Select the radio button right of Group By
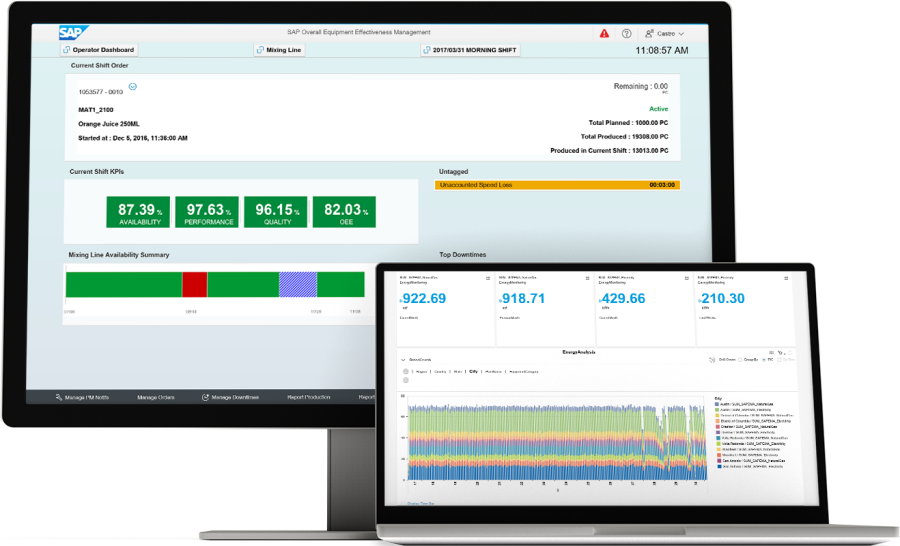 click(x=764, y=360)
